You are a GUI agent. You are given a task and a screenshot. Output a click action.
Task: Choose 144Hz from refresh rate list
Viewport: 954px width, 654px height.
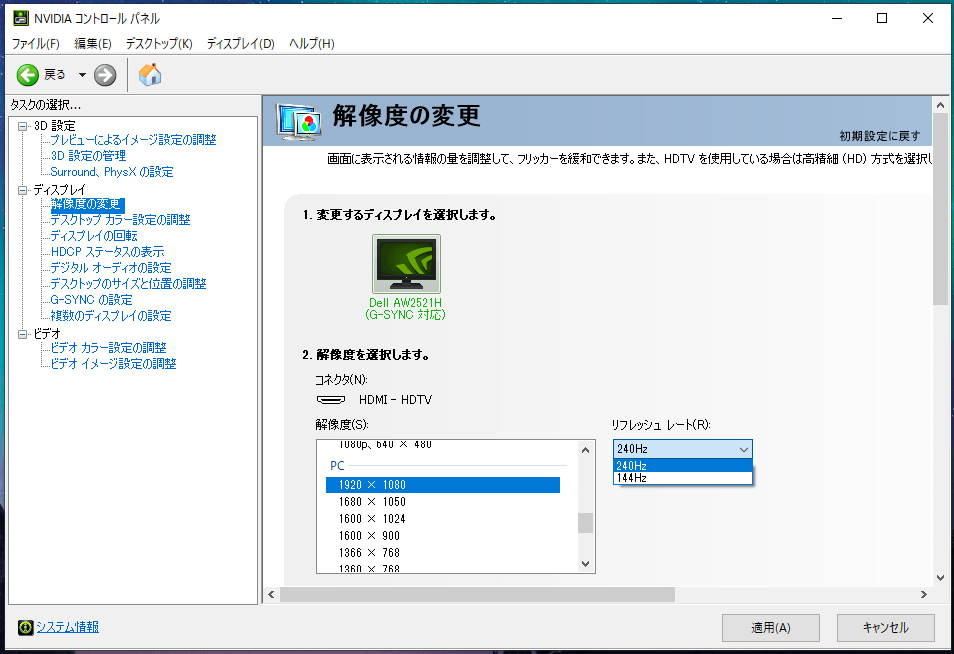point(683,478)
